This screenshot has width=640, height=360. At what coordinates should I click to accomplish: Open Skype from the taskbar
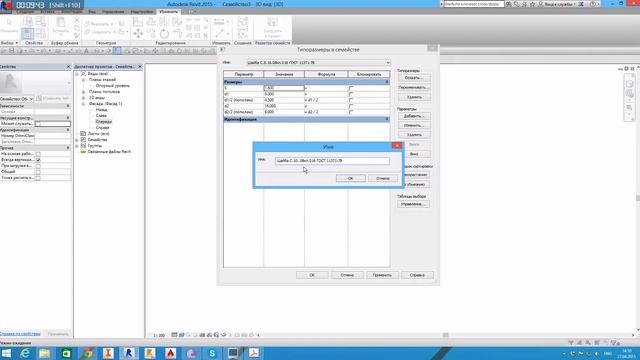[x=212, y=353]
